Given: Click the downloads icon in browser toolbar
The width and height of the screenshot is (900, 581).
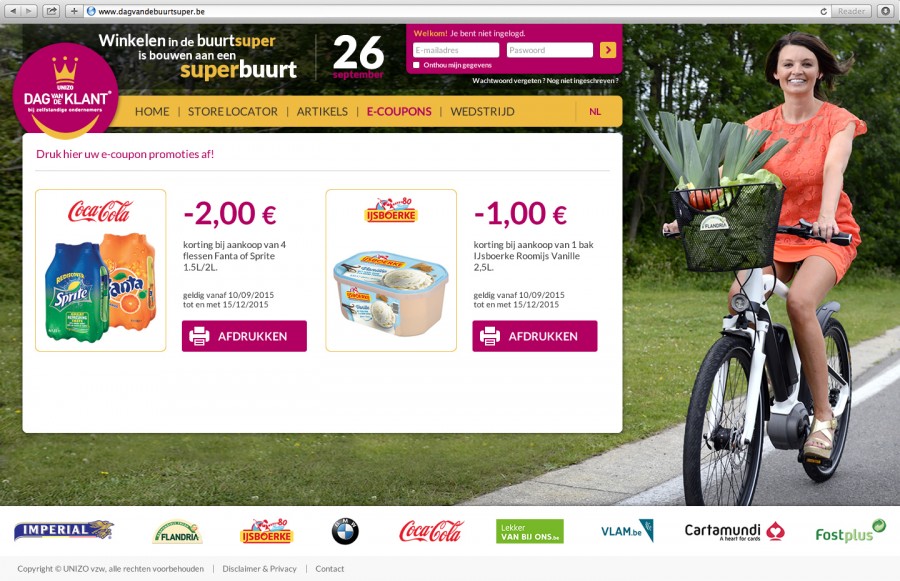Looking at the screenshot, I should point(886,11).
